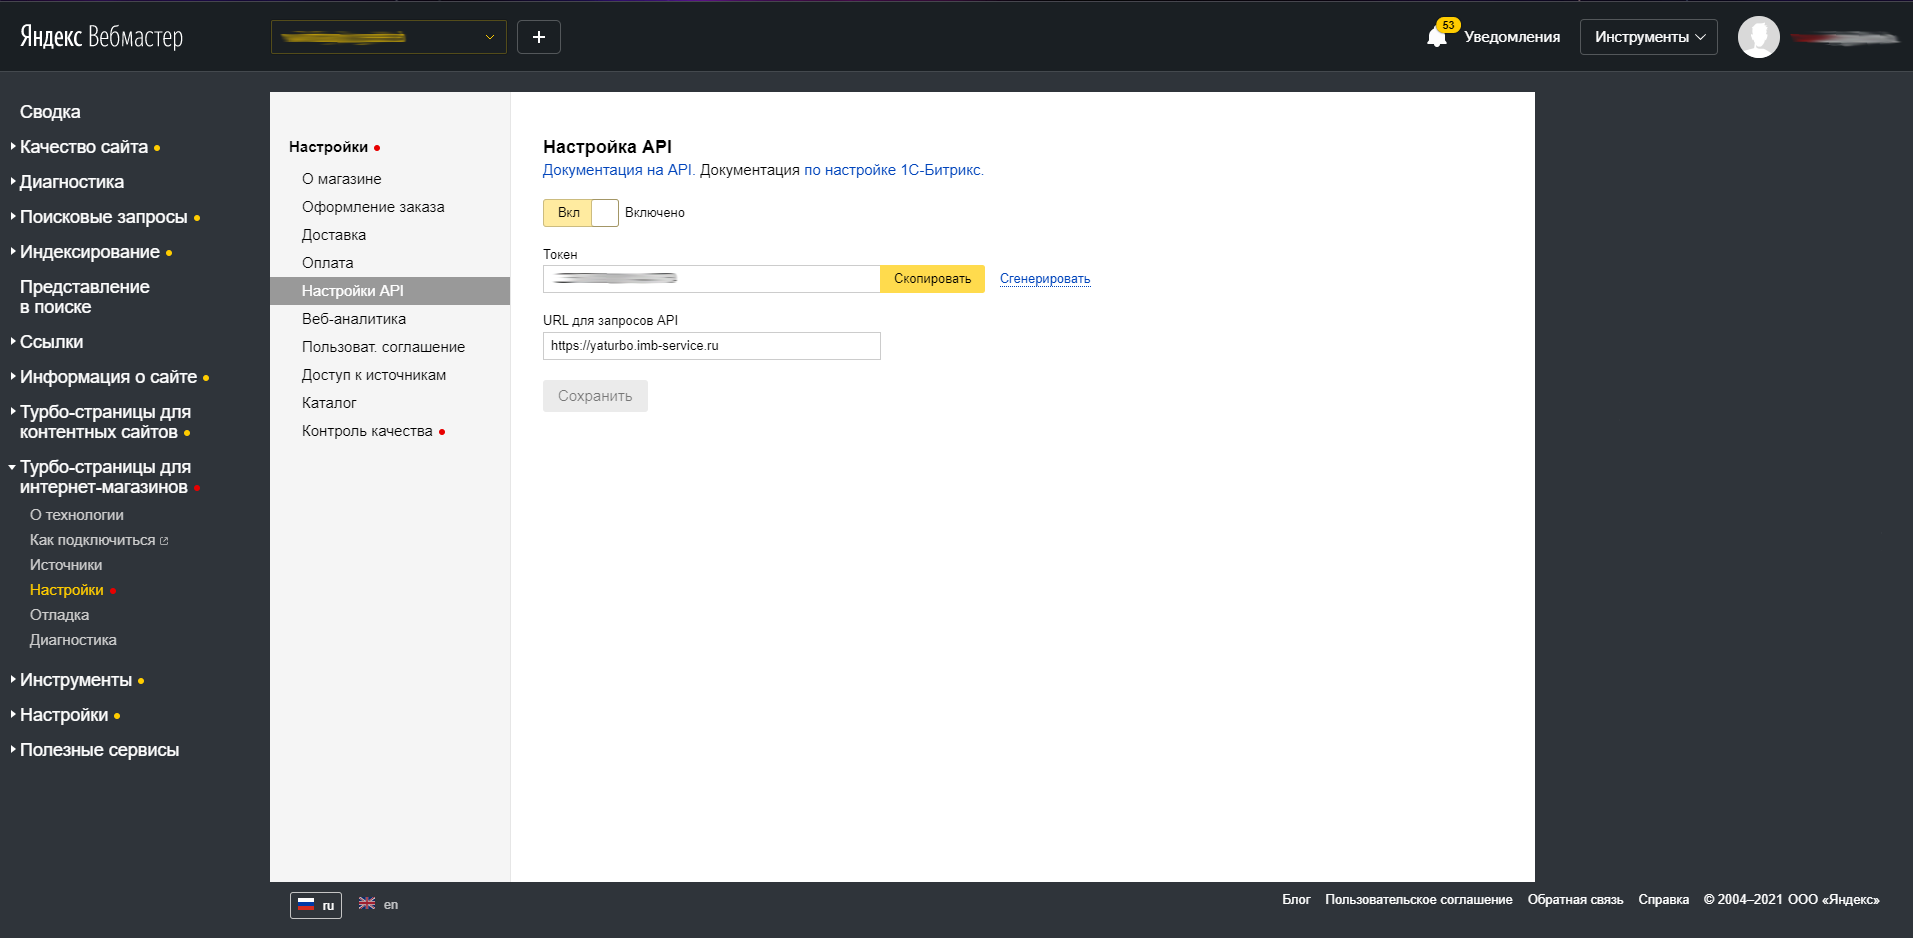Screen dimensions: 1913x938
Task: Open Блог footer link
Action: click(1296, 900)
